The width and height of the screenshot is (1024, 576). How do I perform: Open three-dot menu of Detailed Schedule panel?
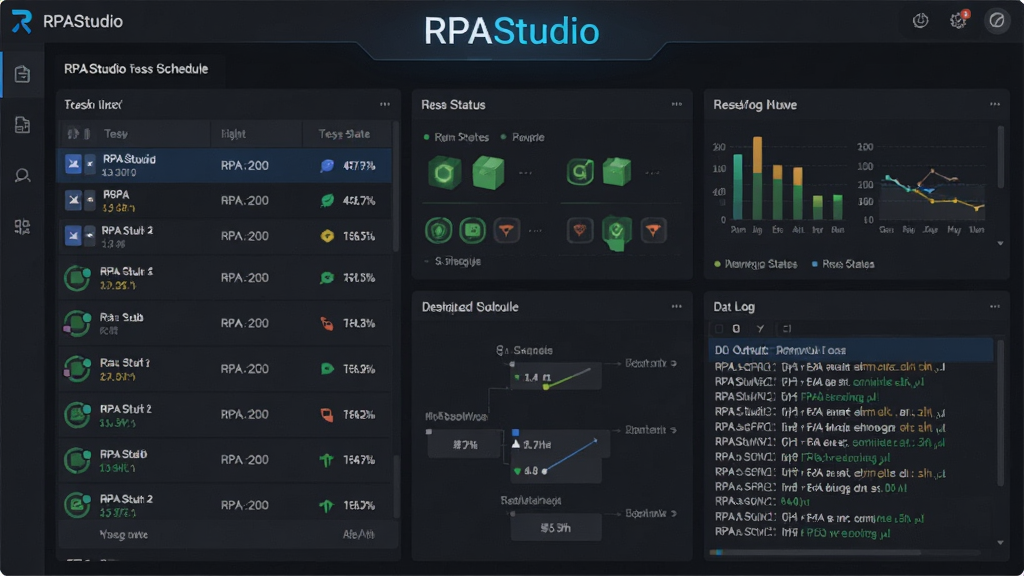pyautogui.click(x=677, y=306)
